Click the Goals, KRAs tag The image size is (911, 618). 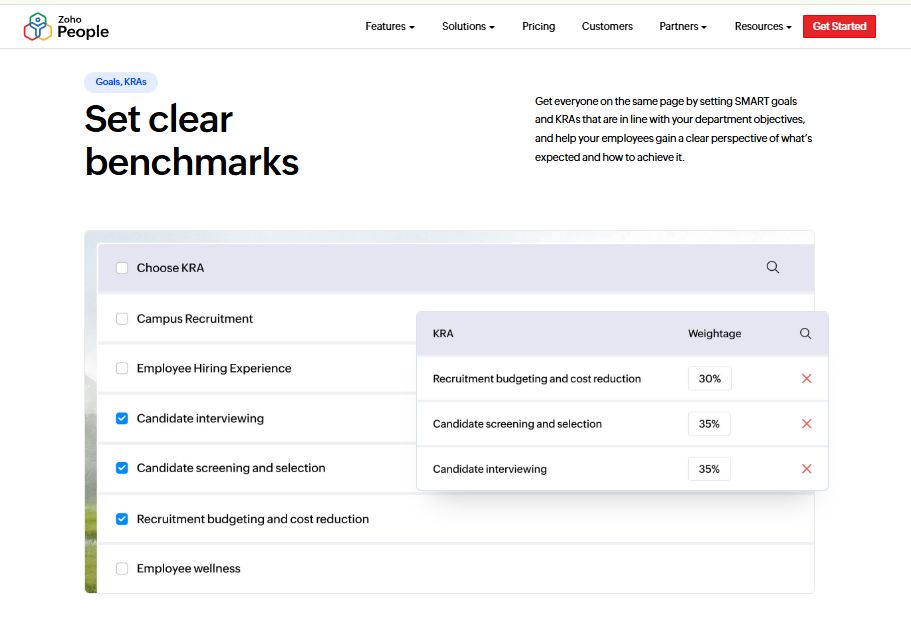click(x=121, y=82)
